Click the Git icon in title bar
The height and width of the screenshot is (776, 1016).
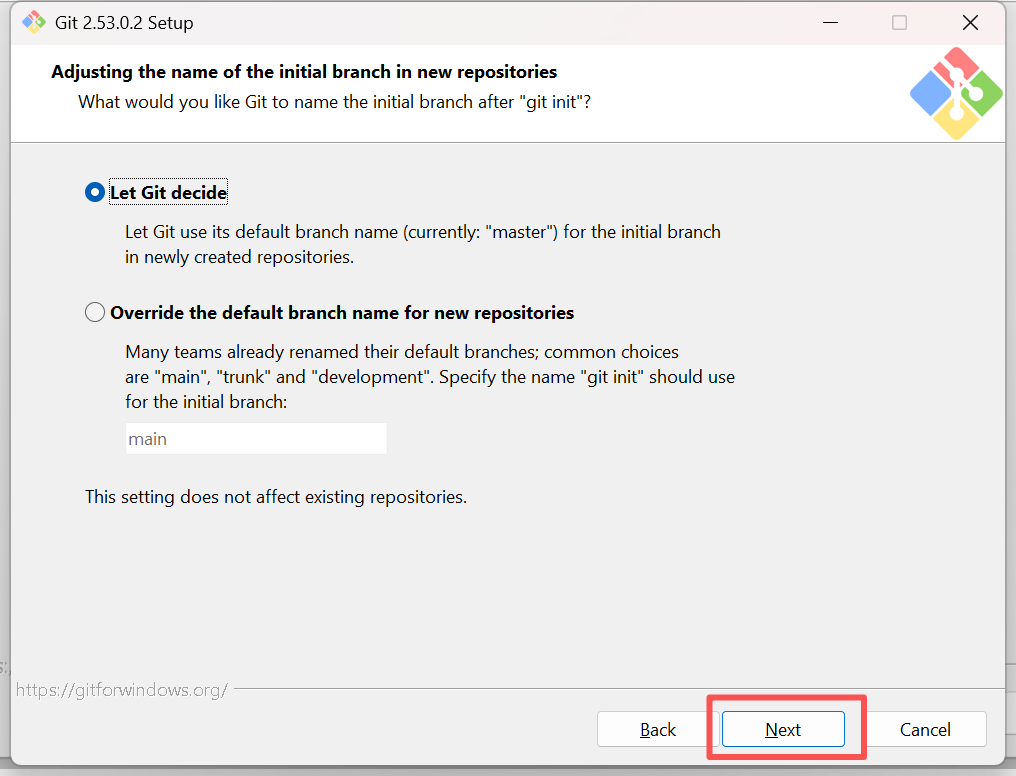(x=34, y=23)
